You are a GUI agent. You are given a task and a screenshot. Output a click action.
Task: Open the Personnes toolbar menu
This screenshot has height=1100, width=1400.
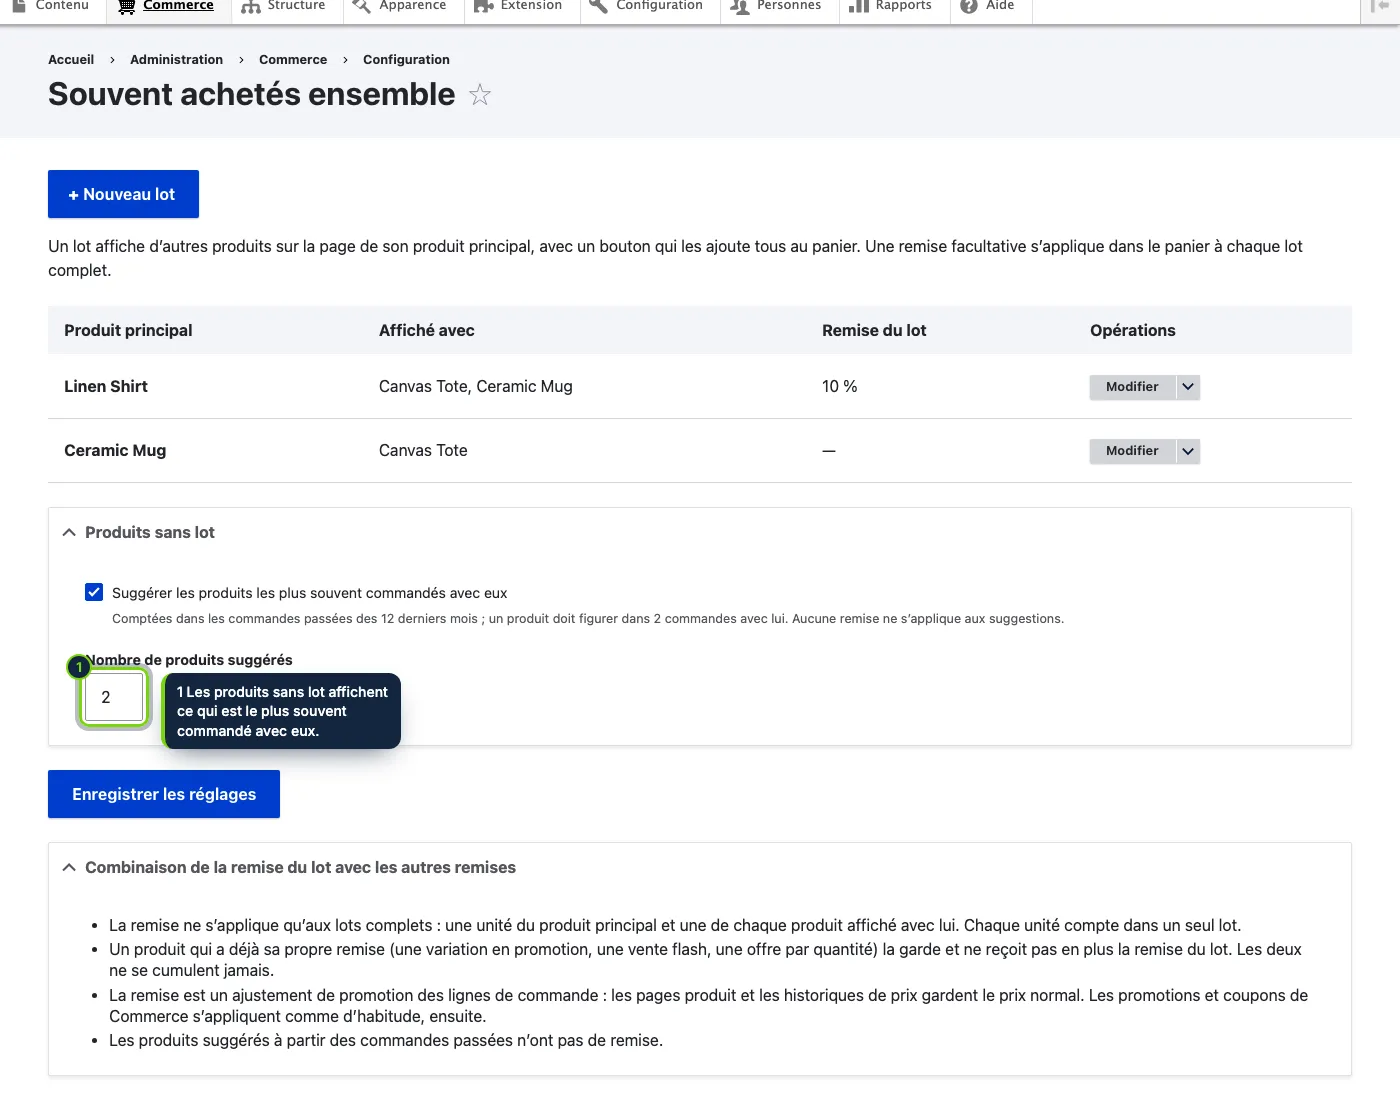pos(776,6)
